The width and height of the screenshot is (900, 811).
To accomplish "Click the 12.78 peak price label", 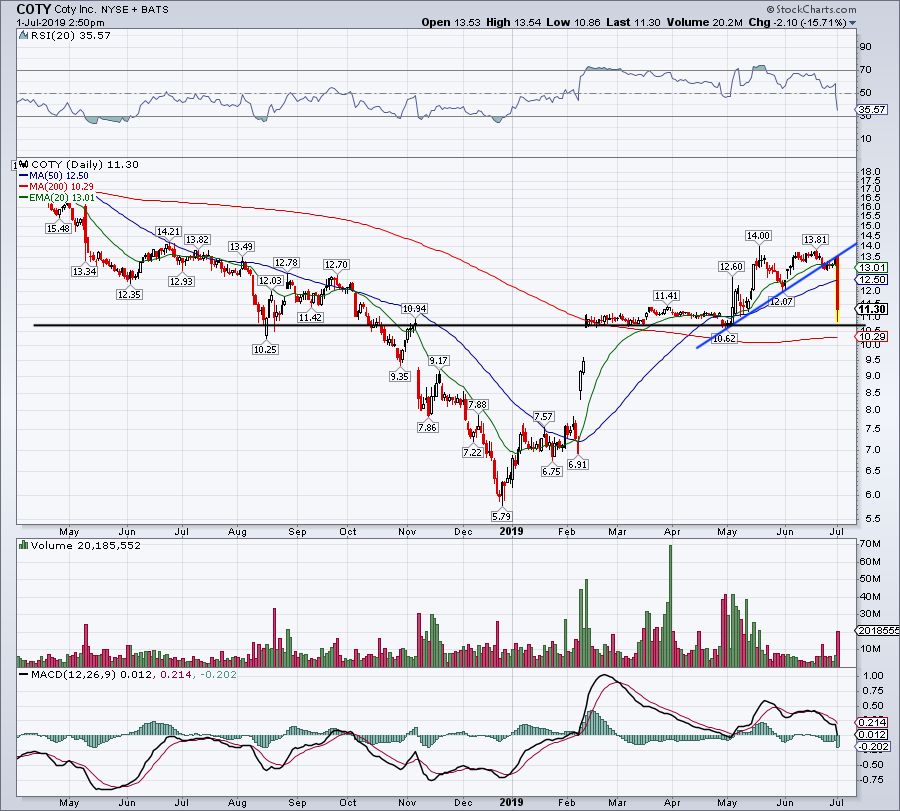I will coord(286,263).
